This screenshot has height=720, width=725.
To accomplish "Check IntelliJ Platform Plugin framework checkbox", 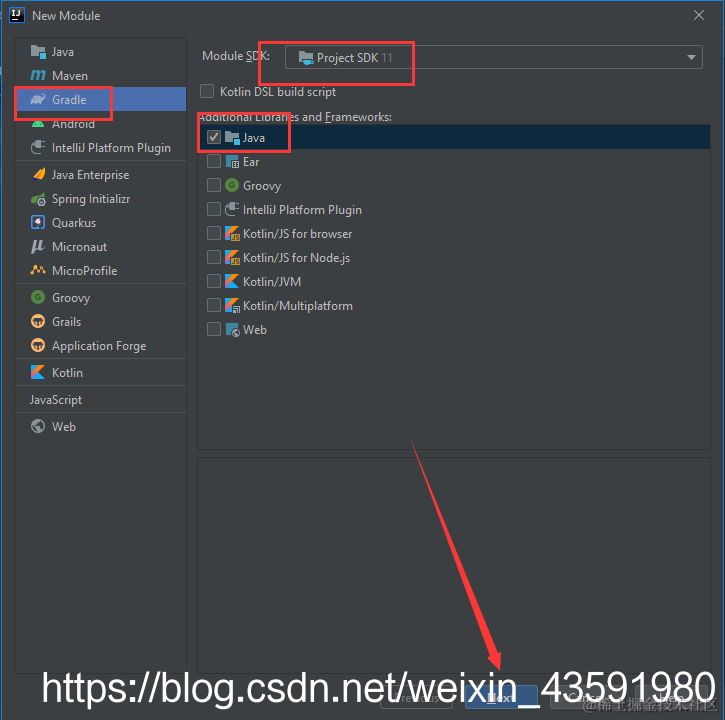I will tap(214, 209).
